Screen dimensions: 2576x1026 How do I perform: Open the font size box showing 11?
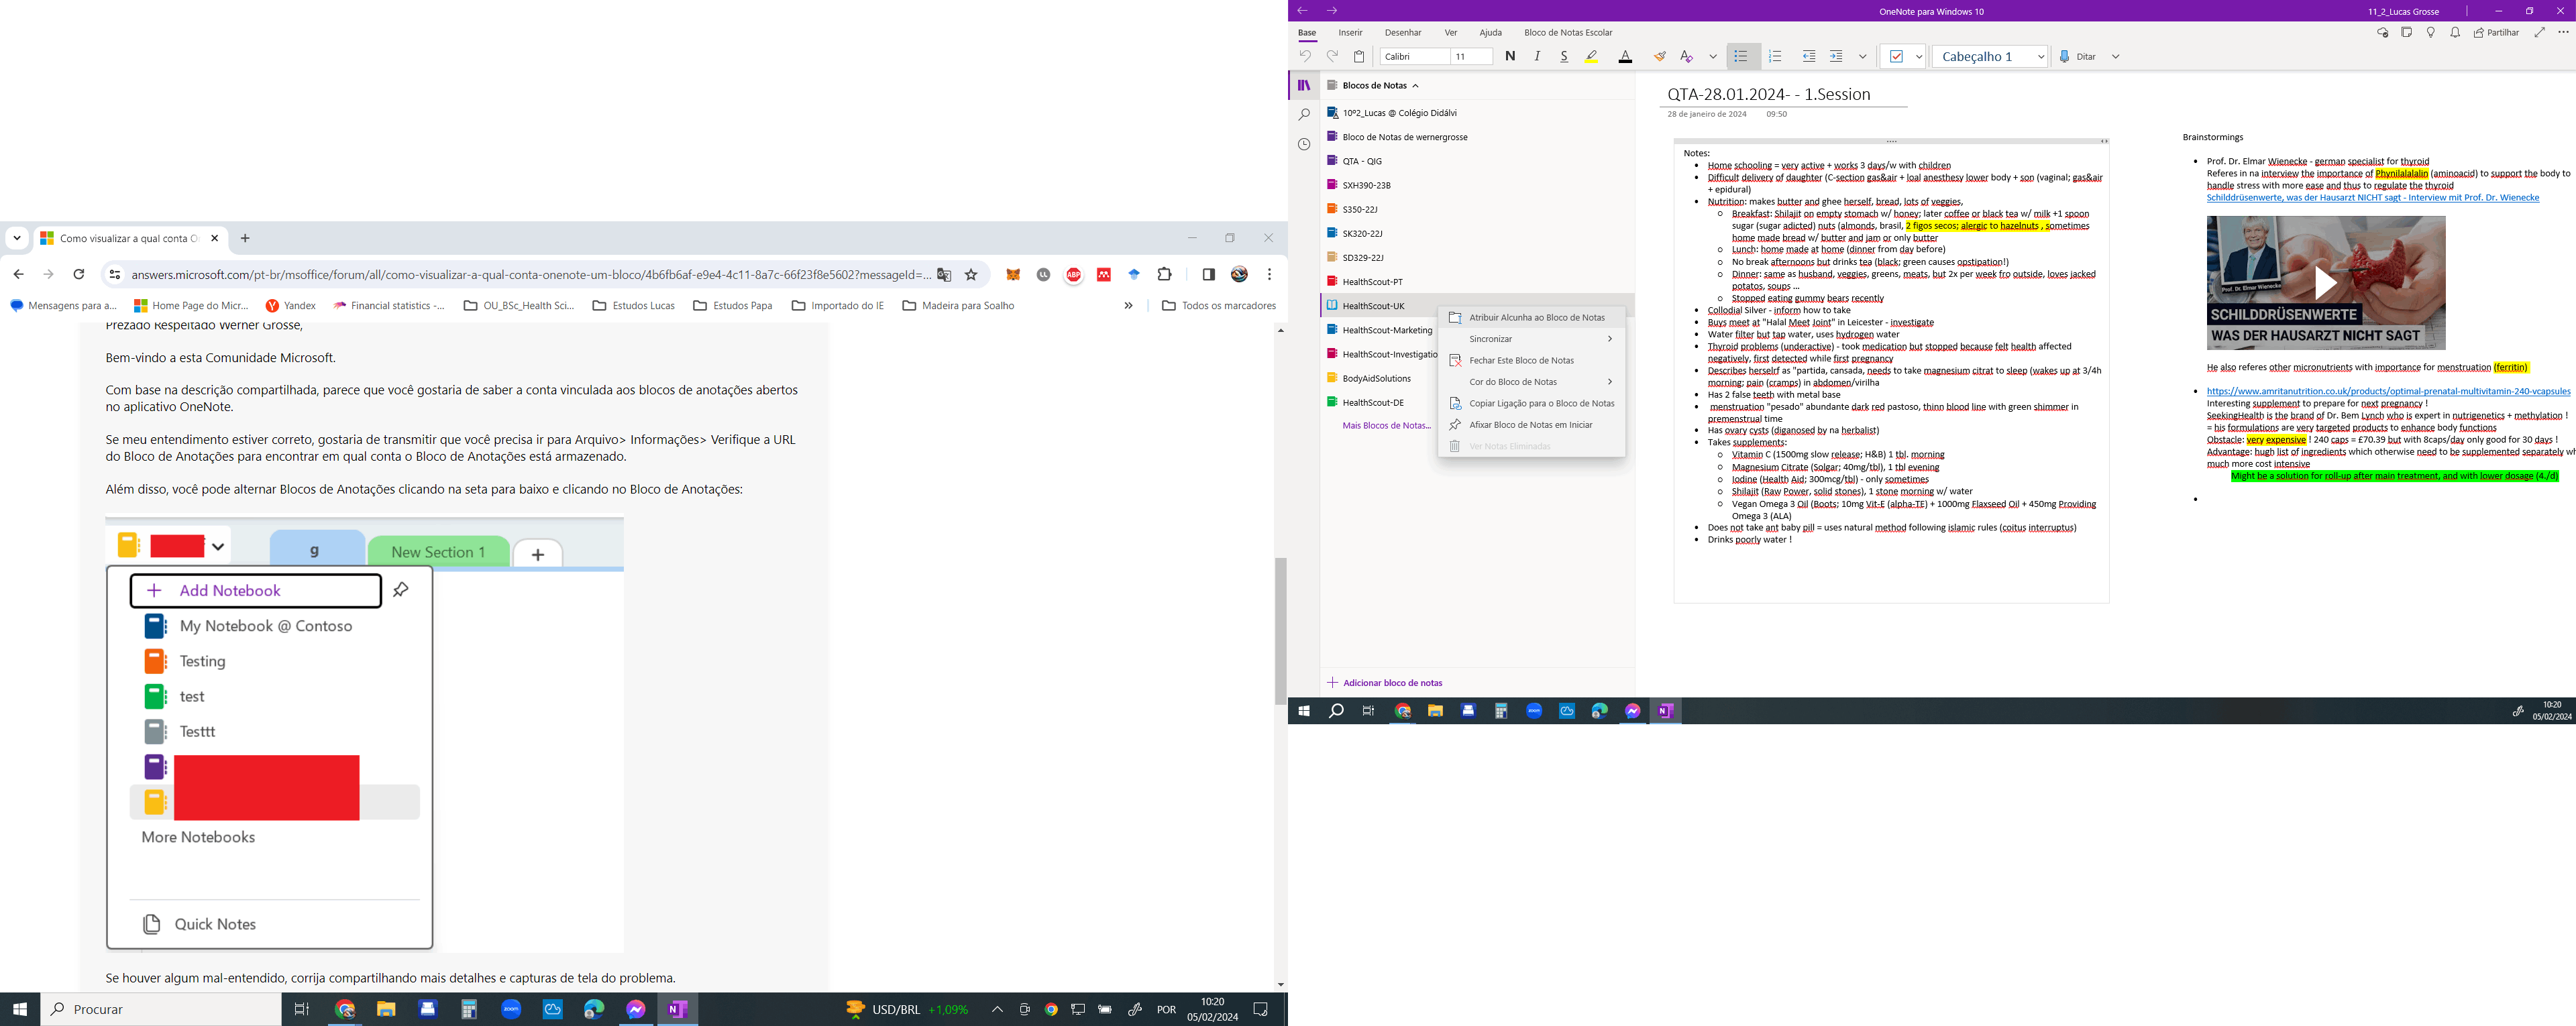pyautogui.click(x=1472, y=57)
